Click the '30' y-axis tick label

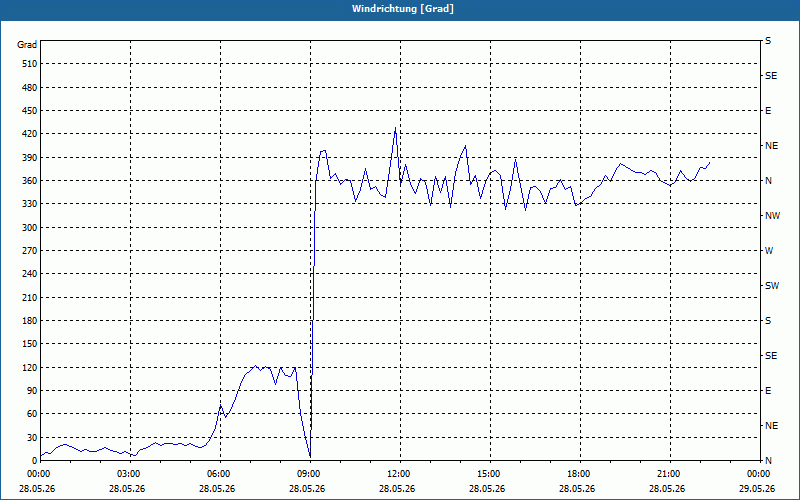tap(32, 437)
